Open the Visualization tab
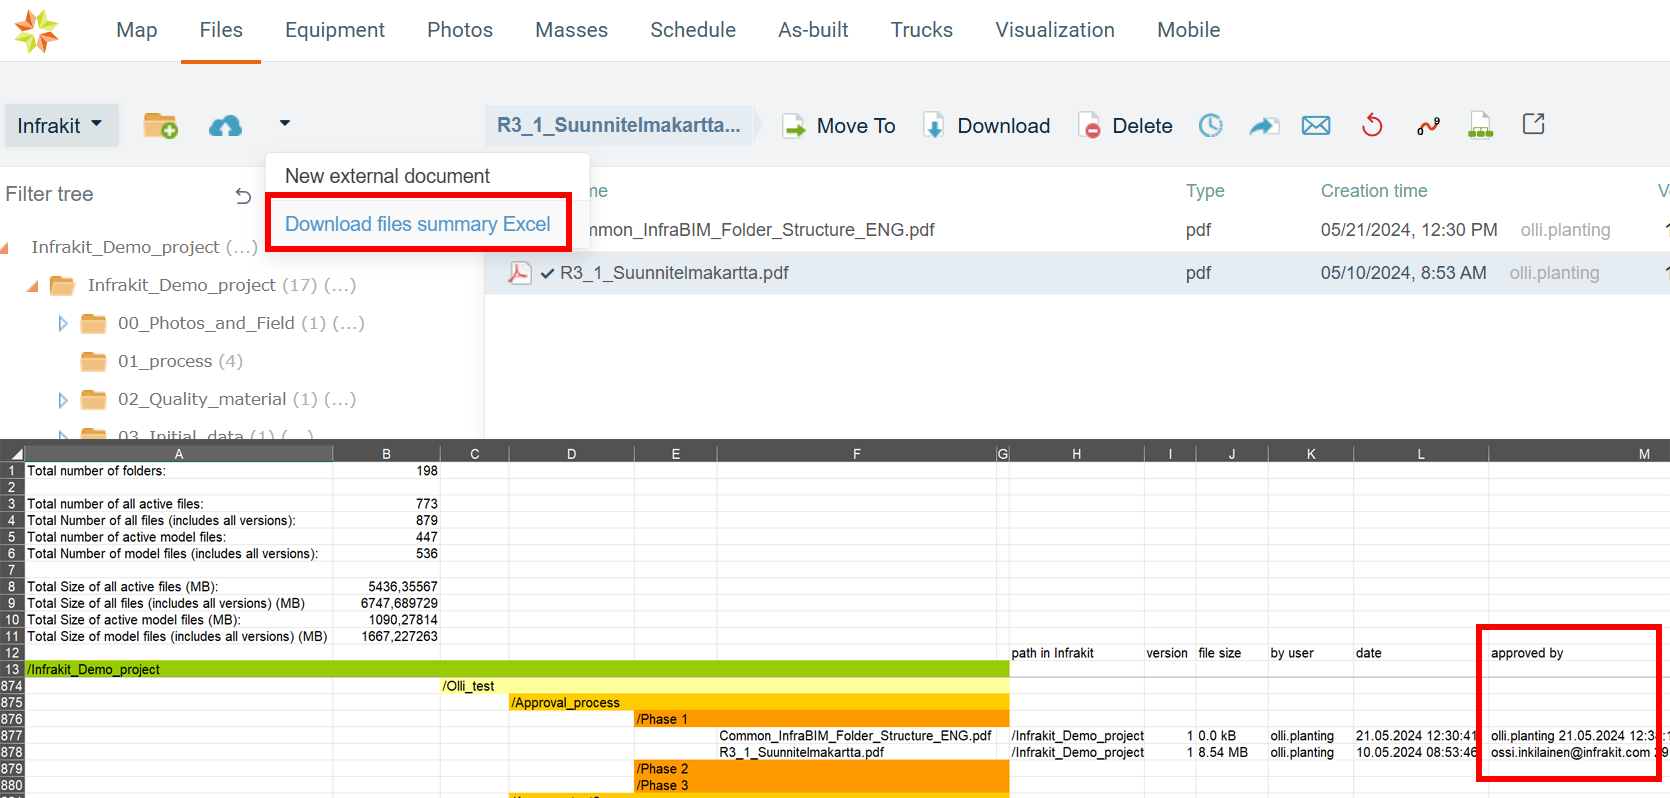This screenshot has height=798, width=1670. coord(1055,30)
